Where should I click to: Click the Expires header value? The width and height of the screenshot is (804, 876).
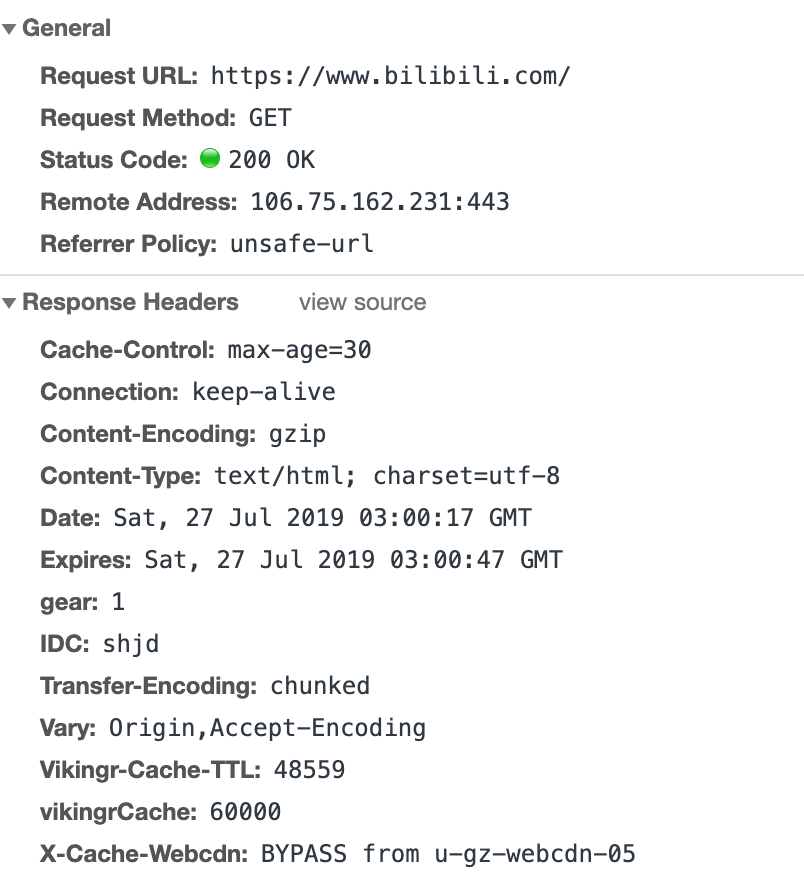pos(354,560)
